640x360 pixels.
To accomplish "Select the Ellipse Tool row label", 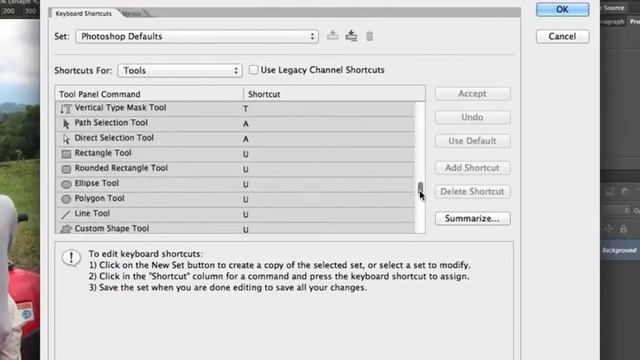I will (97, 183).
